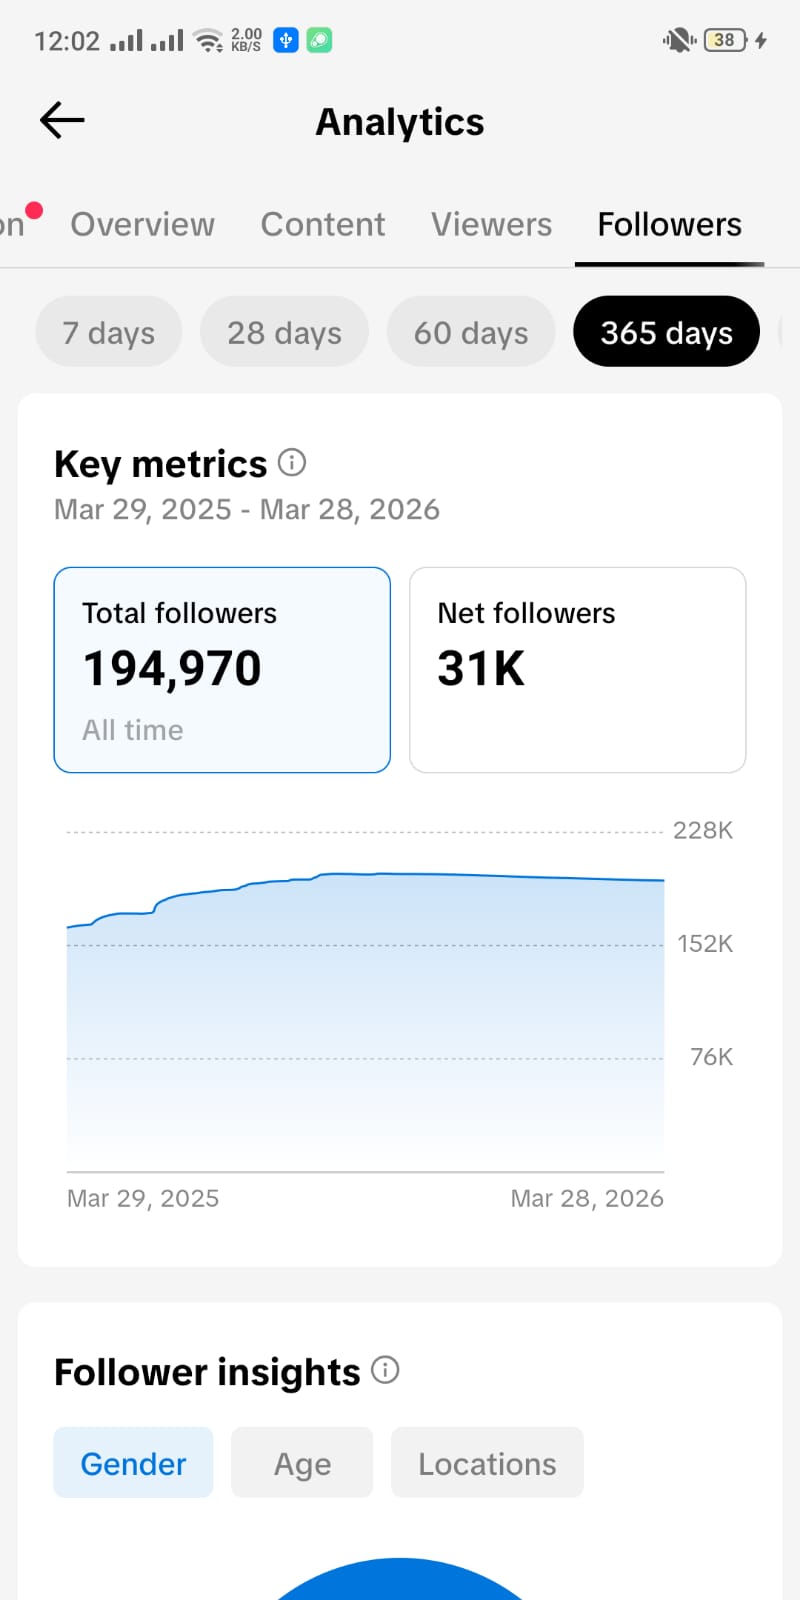Show Locations follower insights

point(487,1463)
